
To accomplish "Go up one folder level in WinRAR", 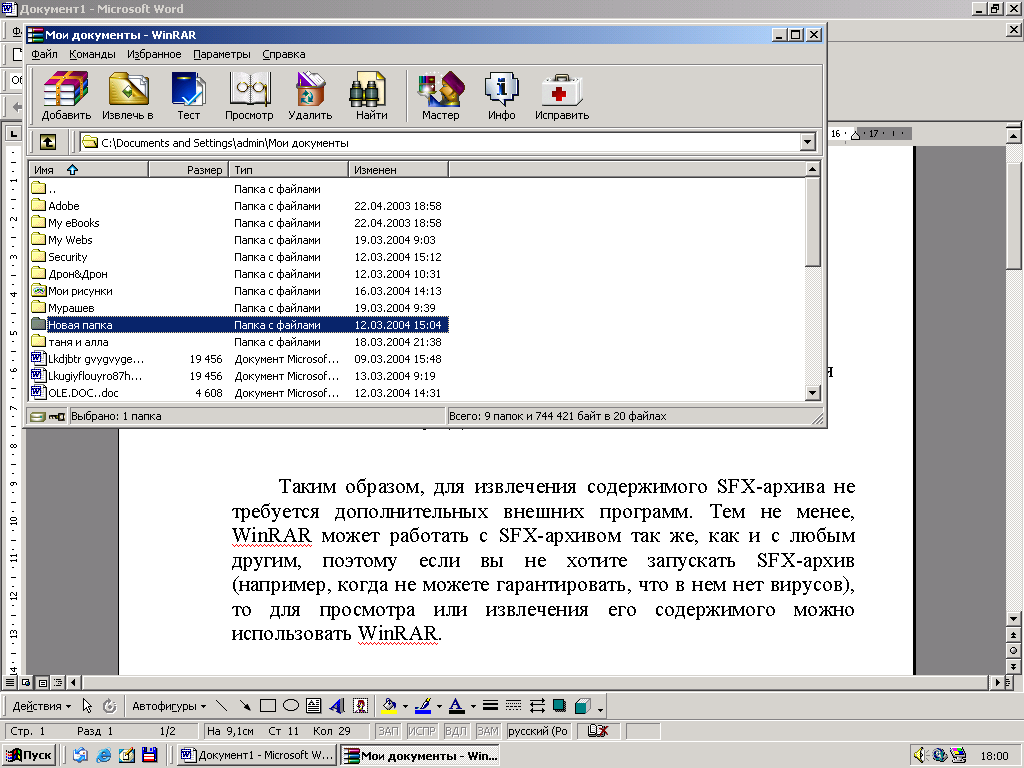I will pyautogui.click(x=48, y=142).
